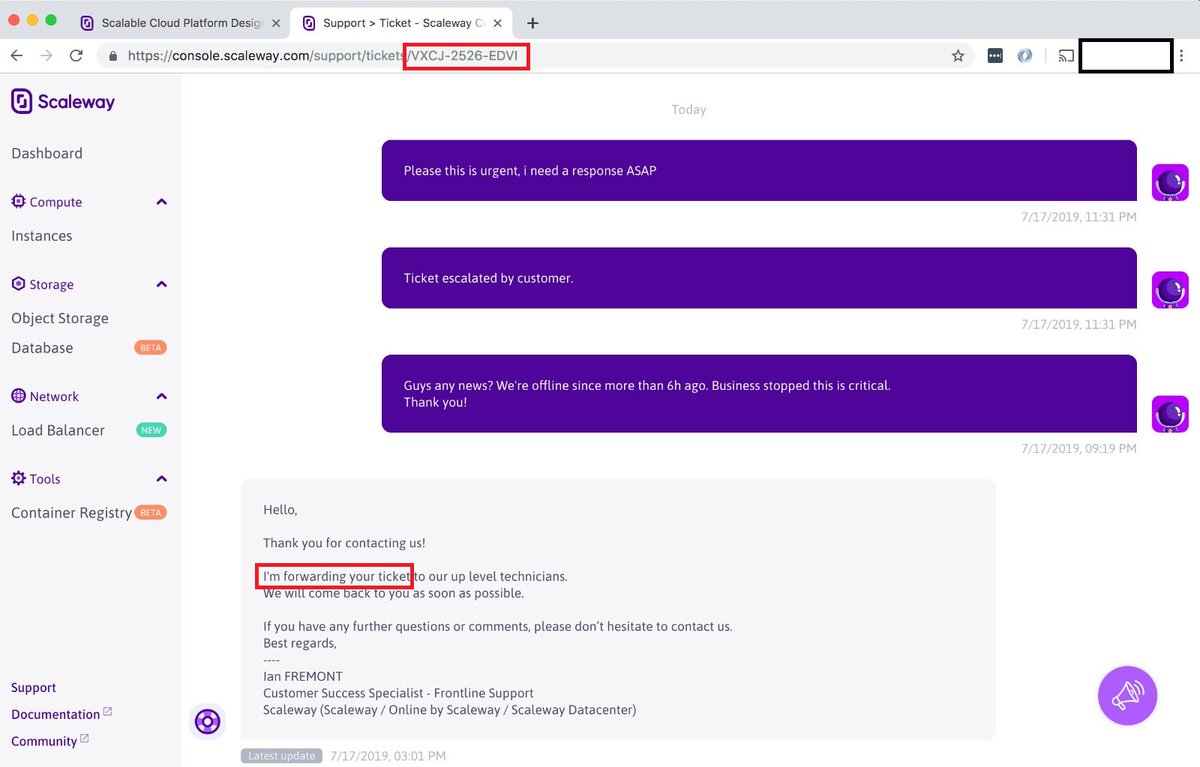Click the Customer Success Specialist line

click(398, 693)
